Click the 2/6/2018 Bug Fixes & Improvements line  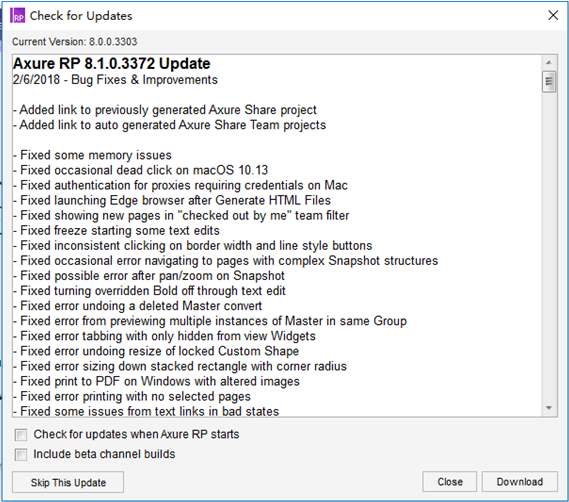point(115,79)
